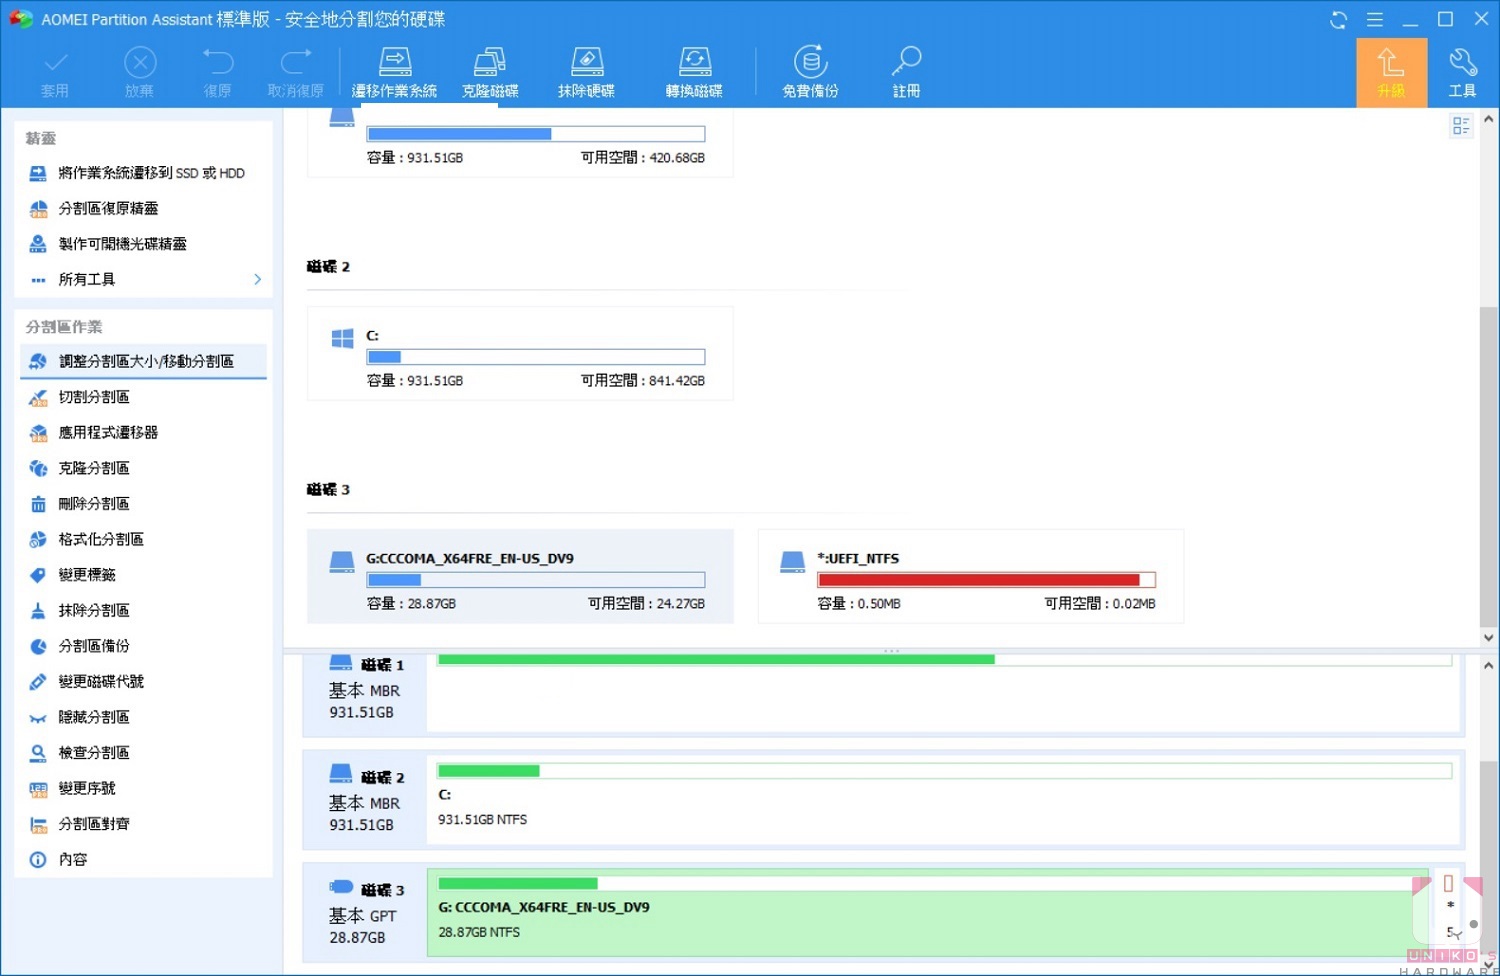The width and height of the screenshot is (1500, 976).
Task: Select the G:CCCOMA_X64FRE_EN-US_DV9 partition card
Action: [x=520, y=577]
